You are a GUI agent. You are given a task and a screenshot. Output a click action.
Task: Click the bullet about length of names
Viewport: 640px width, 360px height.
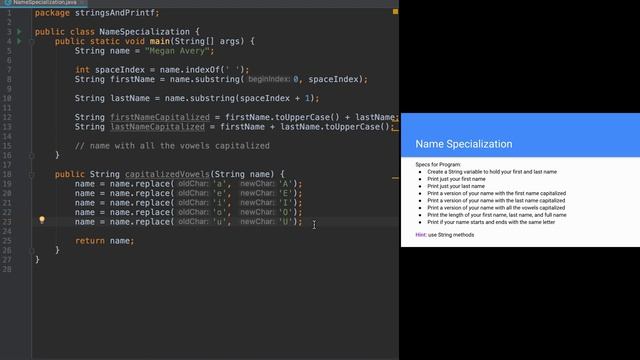(497, 215)
